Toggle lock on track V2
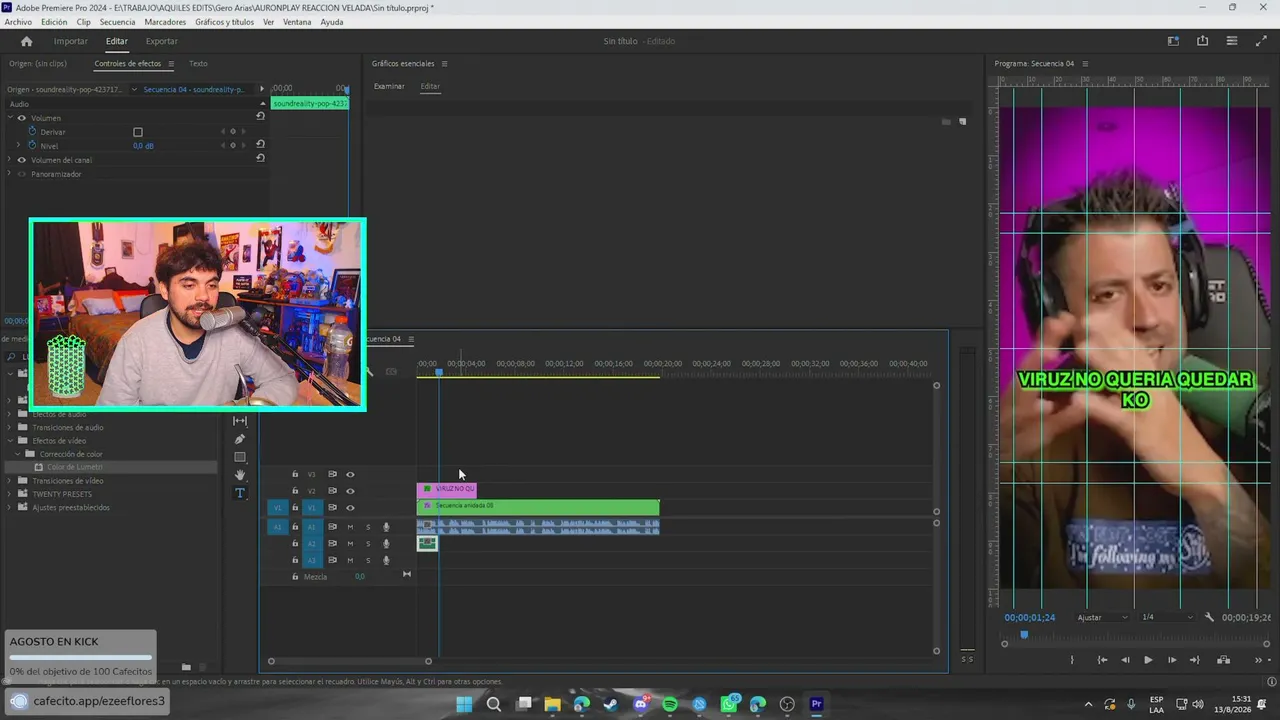The image size is (1280, 720). pos(295,491)
